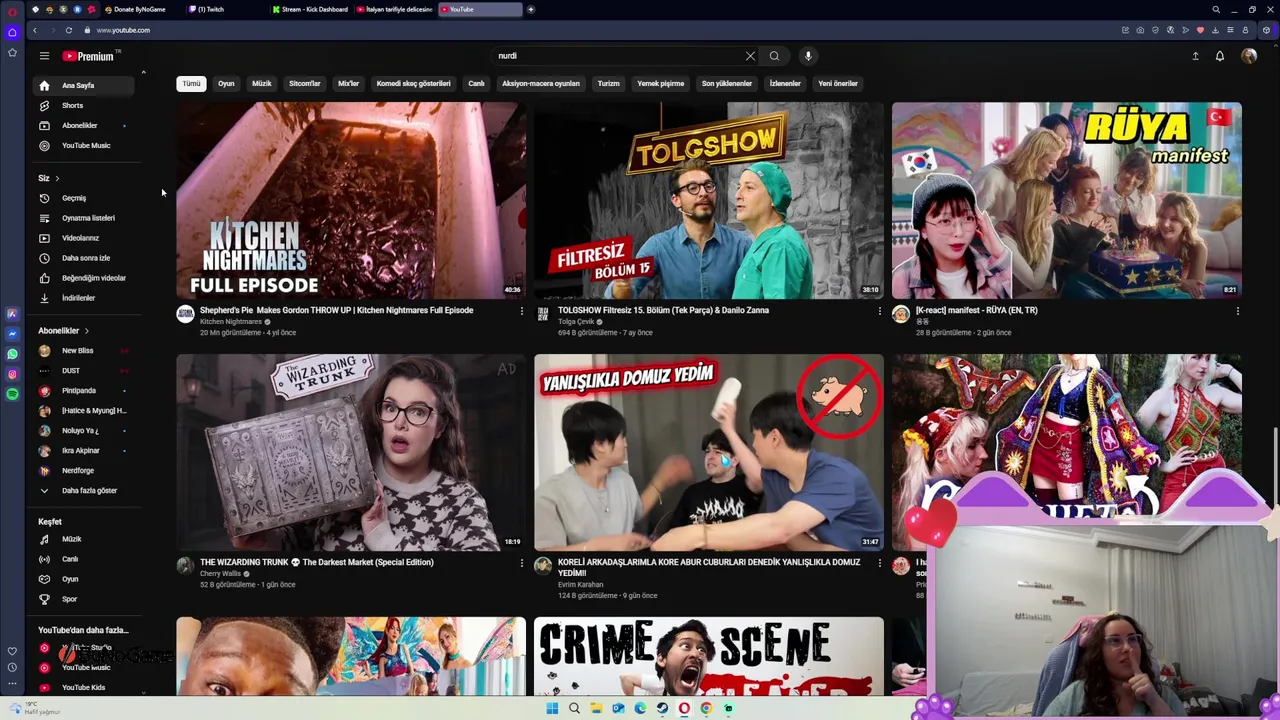
Task: Open a new browser tab
Action: pyautogui.click(x=531, y=9)
